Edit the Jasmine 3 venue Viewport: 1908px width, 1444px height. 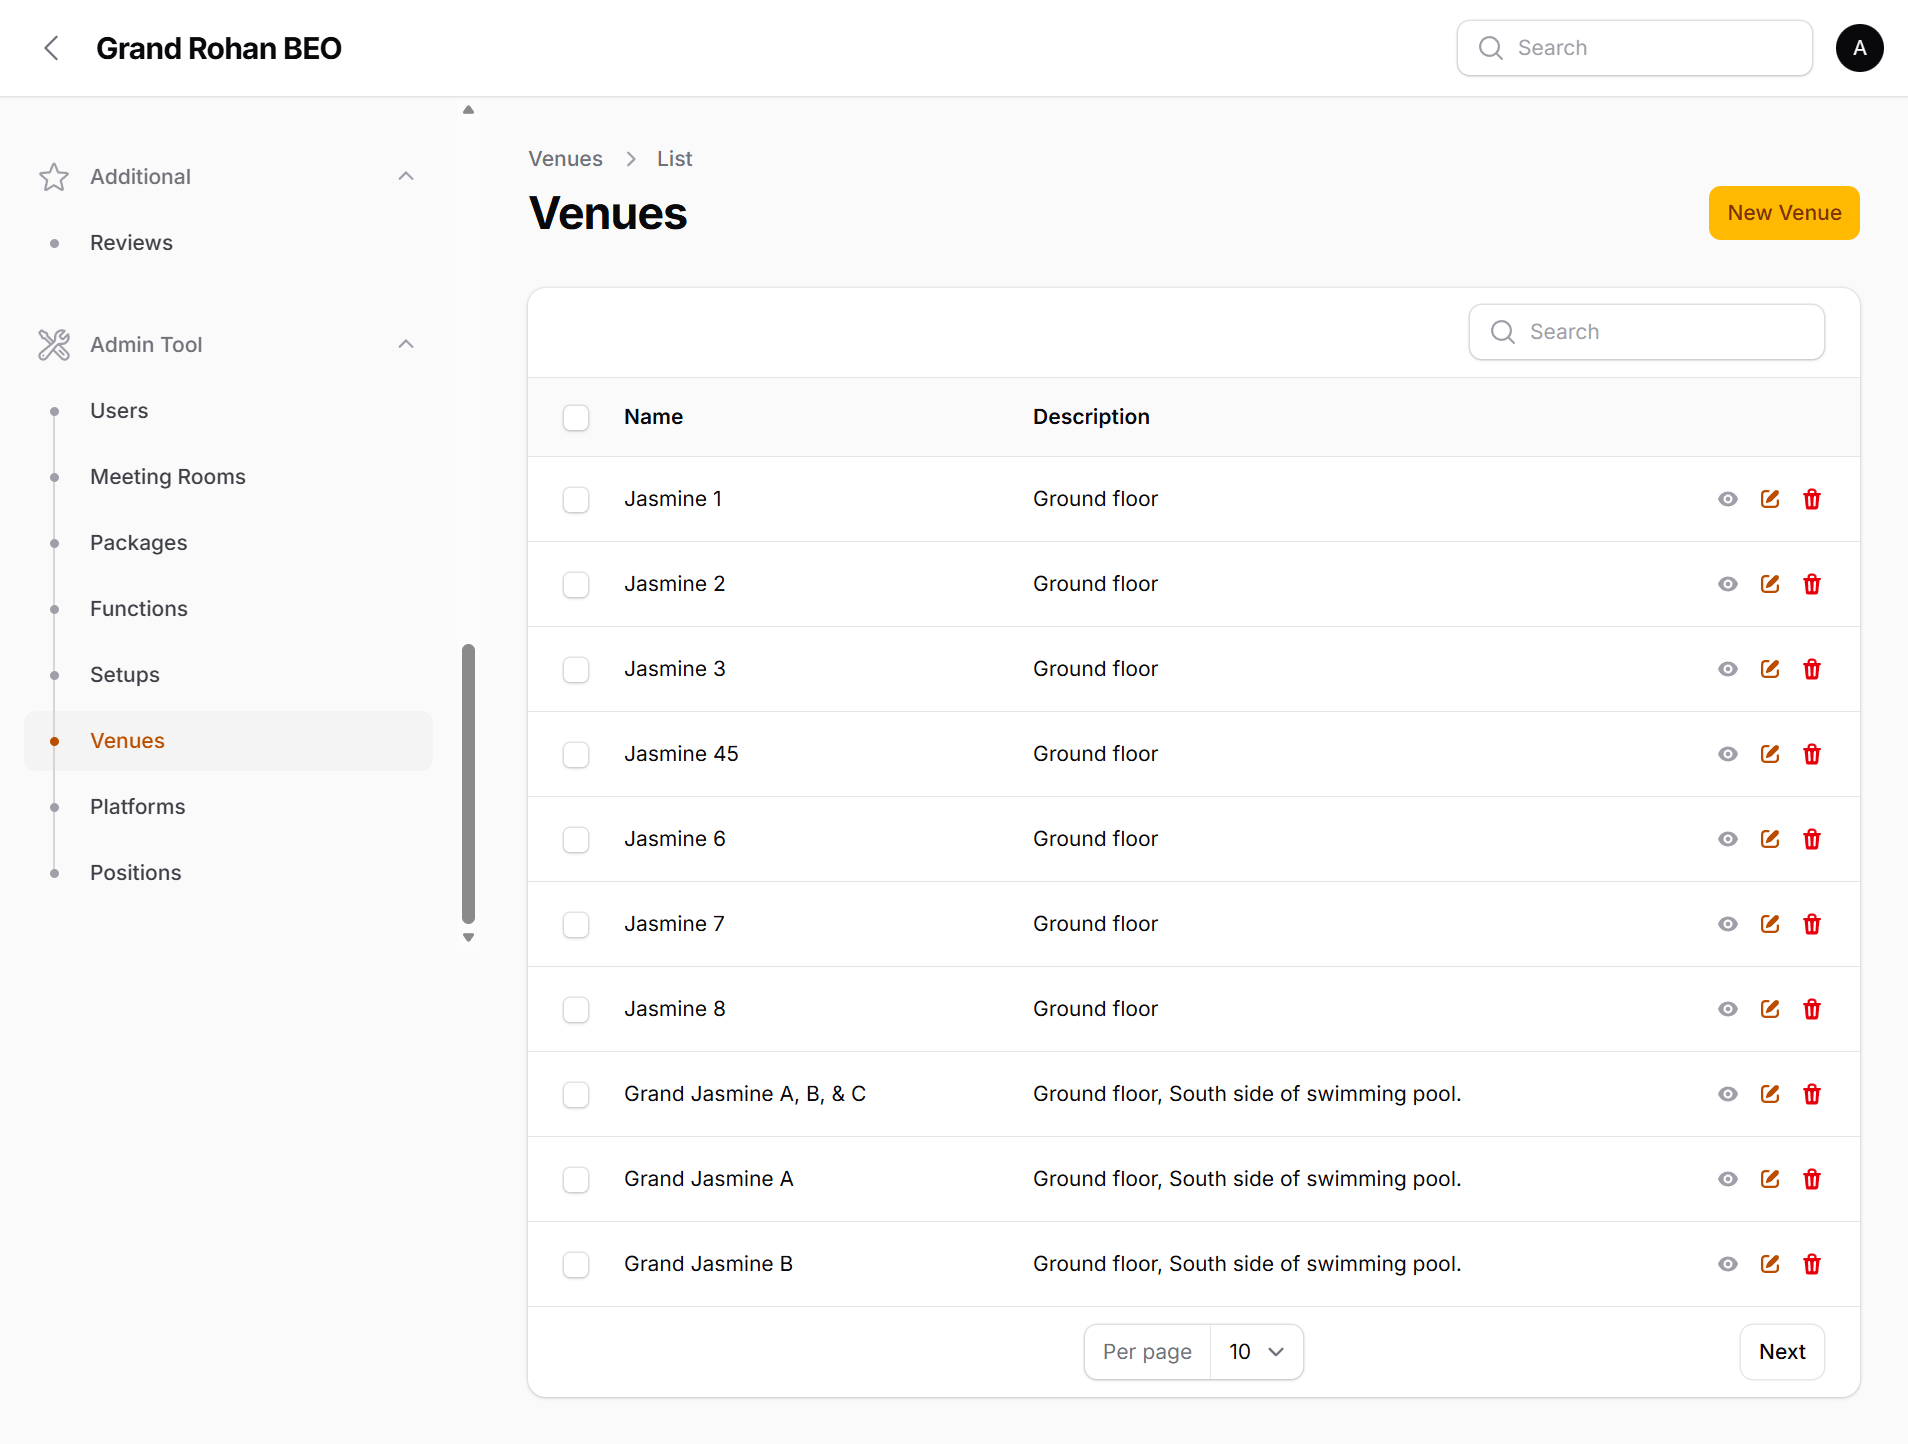click(x=1769, y=669)
